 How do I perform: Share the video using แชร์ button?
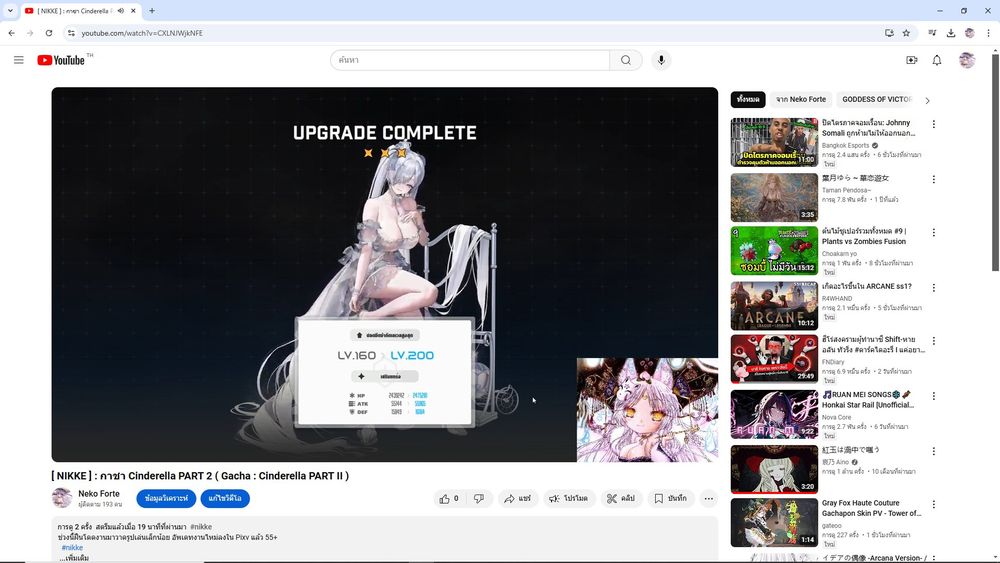tap(517, 499)
